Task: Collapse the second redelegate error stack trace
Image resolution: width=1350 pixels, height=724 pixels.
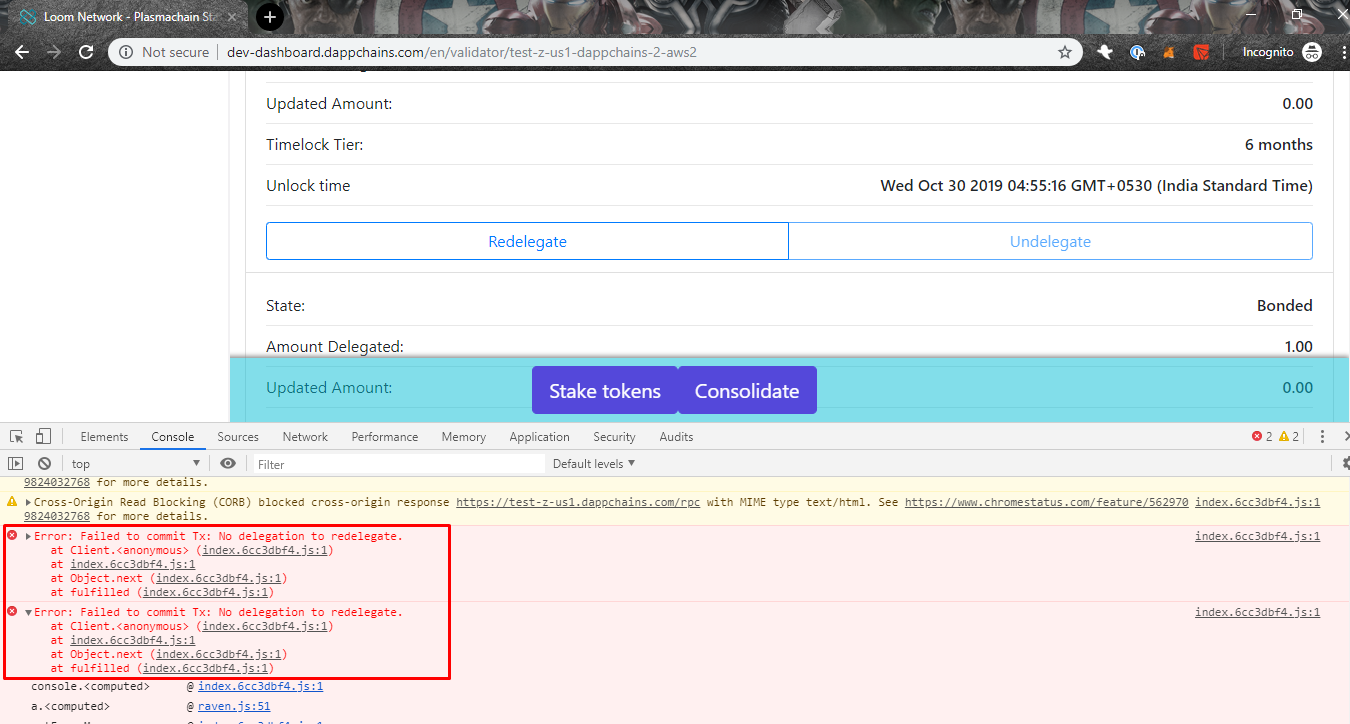Action: tap(27, 611)
